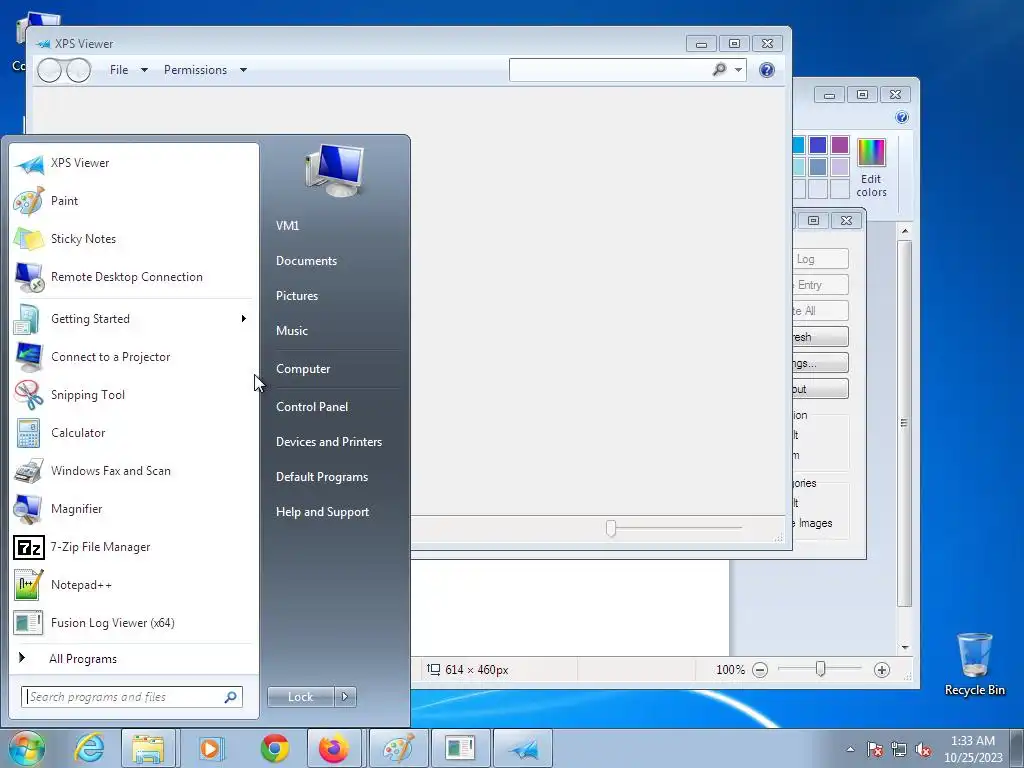Switch to Paint taskbar button
This screenshot has height=768, width=1024.
coord(398,748)
